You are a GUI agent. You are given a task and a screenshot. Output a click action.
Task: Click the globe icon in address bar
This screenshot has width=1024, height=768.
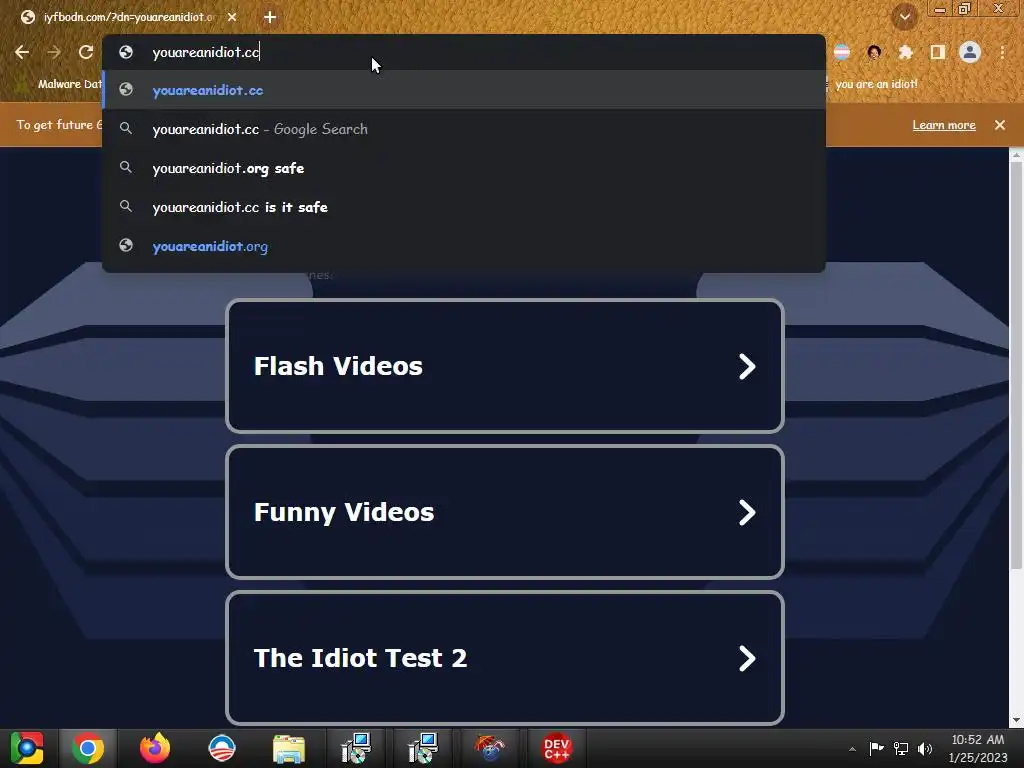pyautogui.click(x=126, y=52)
